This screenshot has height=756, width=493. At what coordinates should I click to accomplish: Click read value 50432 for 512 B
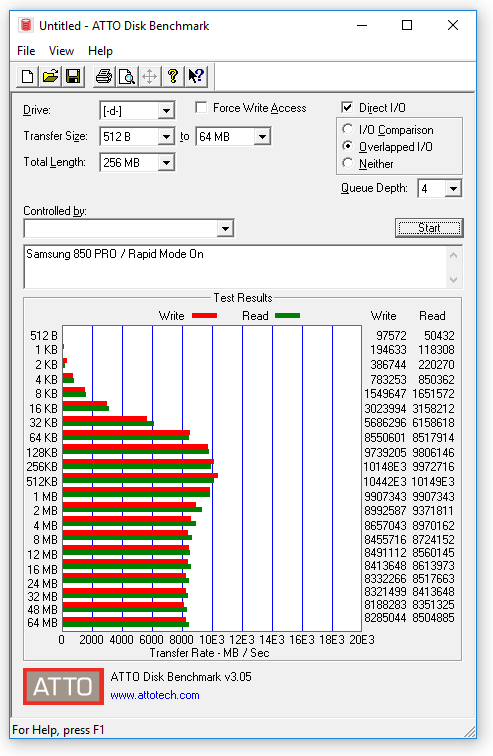click(x=439, y=336)
